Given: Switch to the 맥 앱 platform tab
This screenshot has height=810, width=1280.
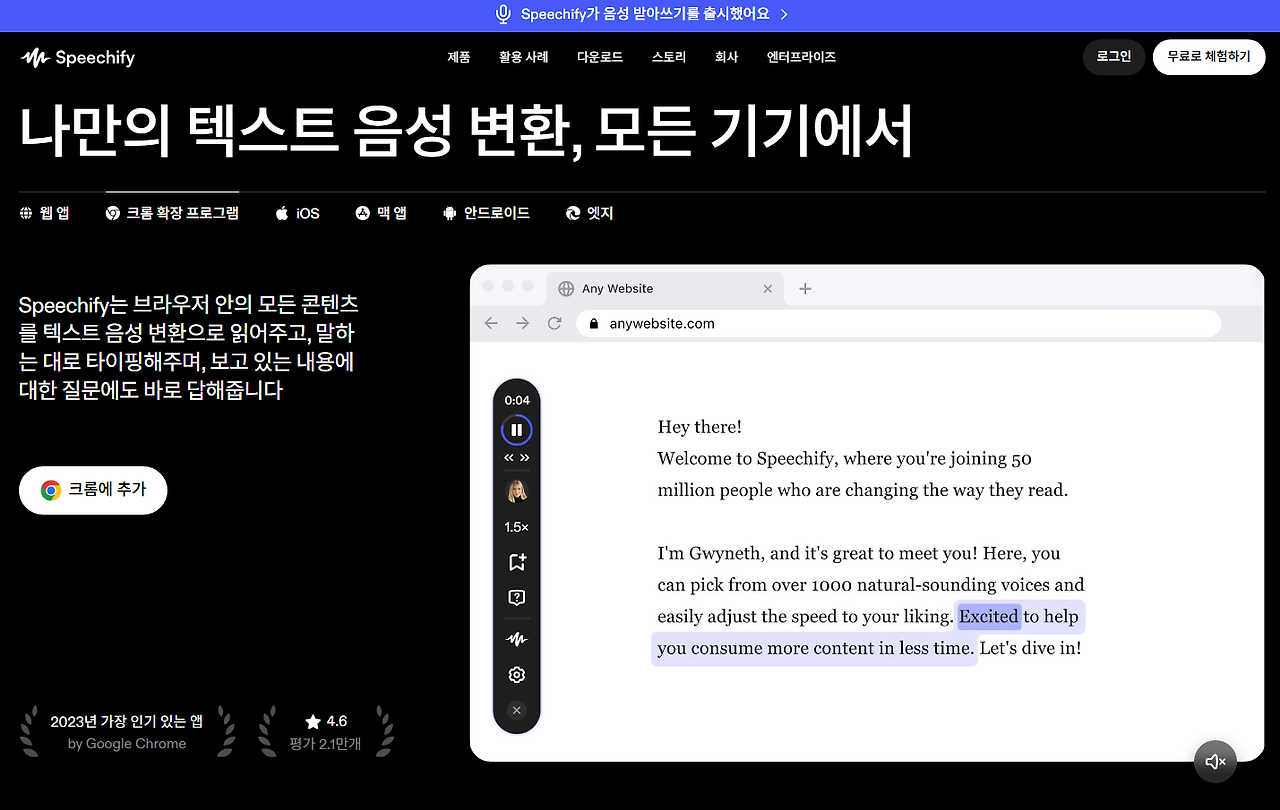Looking at the screenshot, I should (381, 213).
